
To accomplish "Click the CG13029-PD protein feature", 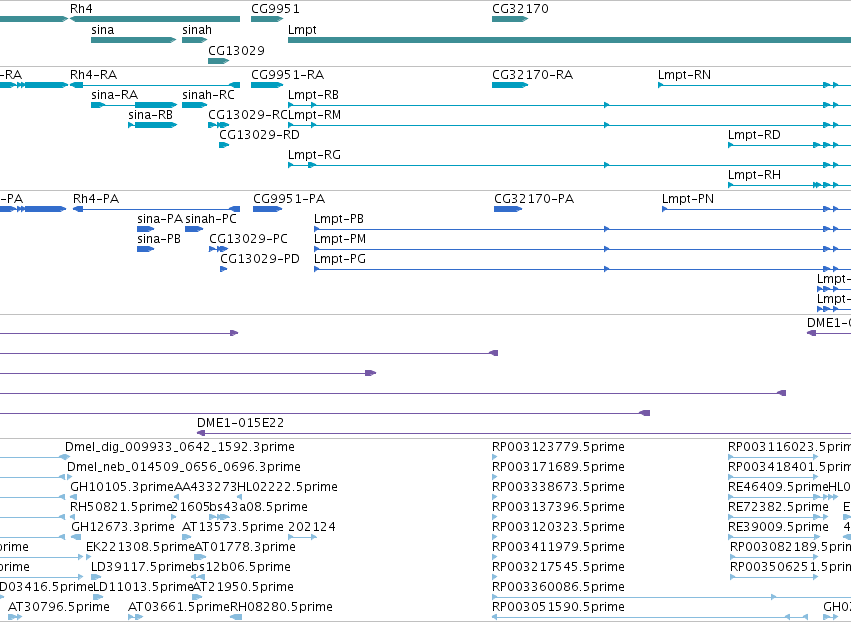I will (223, 269).
